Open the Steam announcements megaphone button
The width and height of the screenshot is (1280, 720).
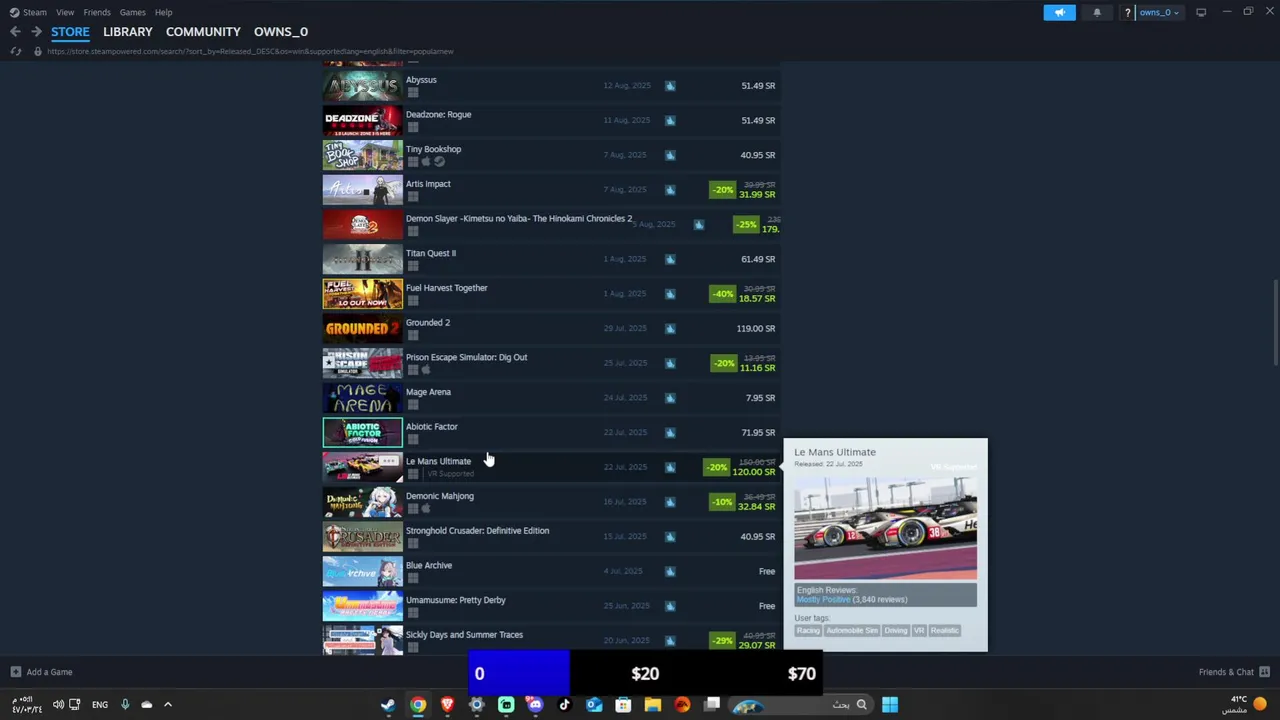point(1059,12)
